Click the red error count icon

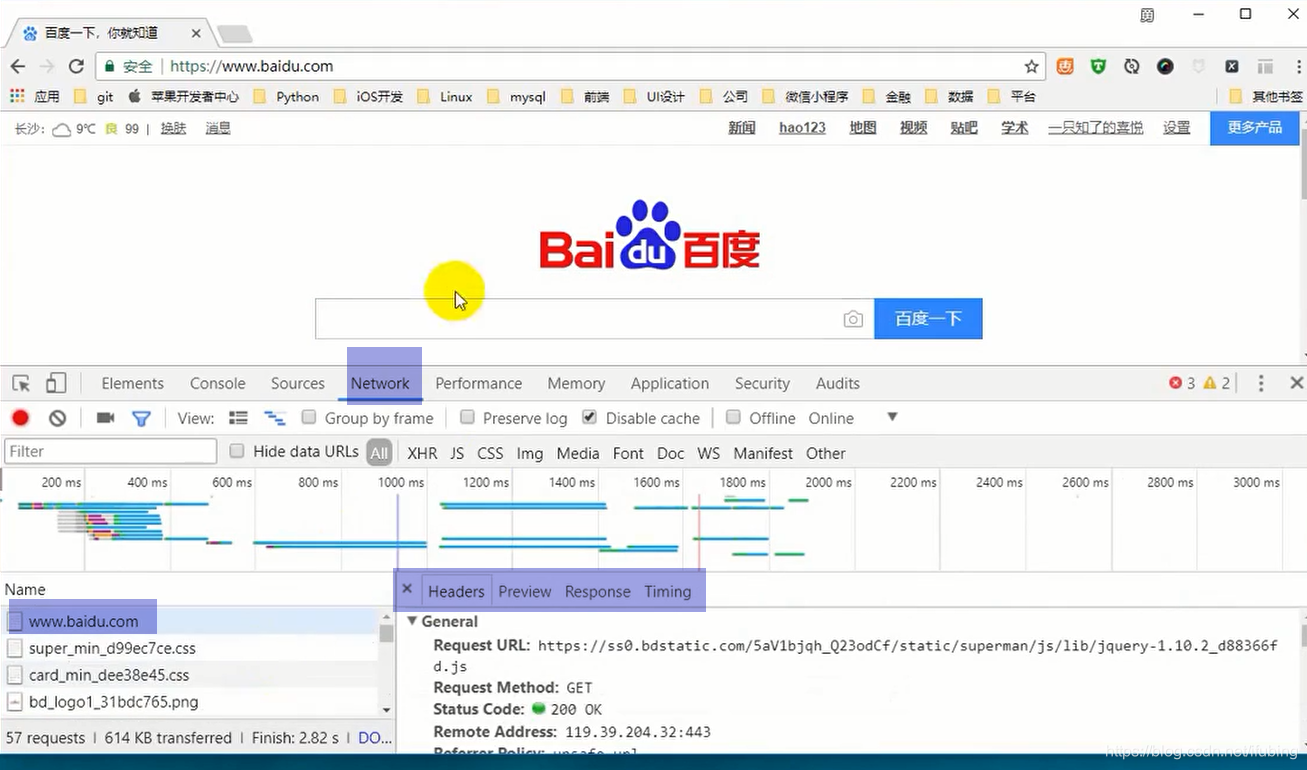[1175, 383]
